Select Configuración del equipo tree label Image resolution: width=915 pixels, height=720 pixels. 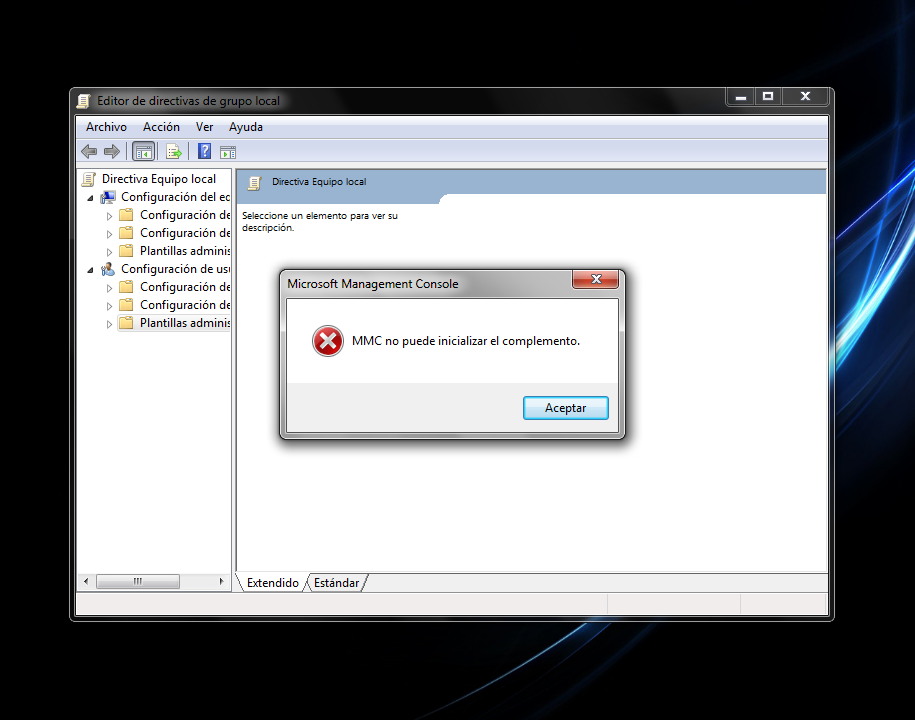[176, 197]
